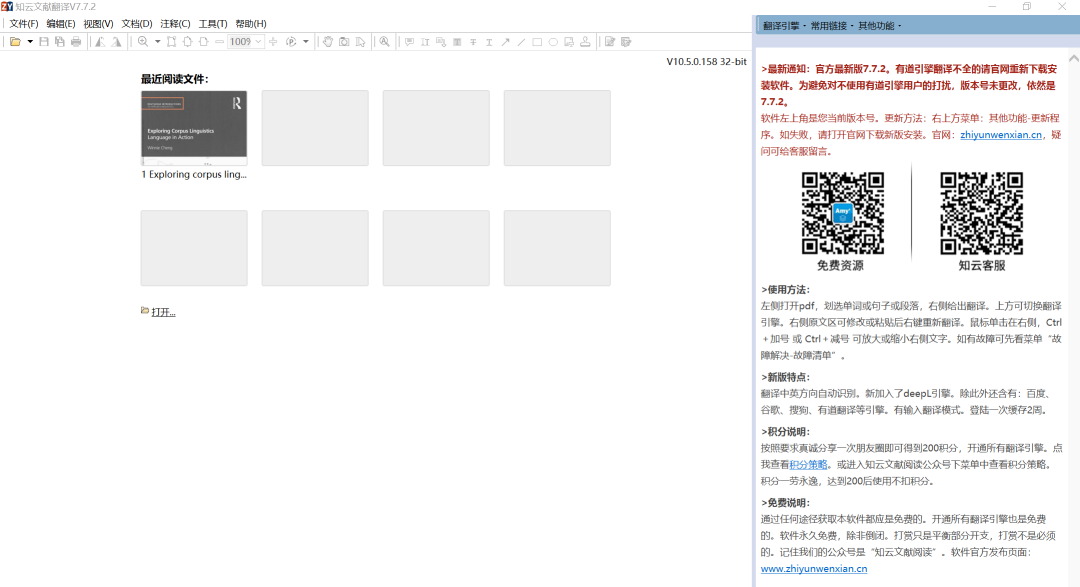1080x587 pixels.
Task: Select the text selection cursor tool
Action: coord(360,42)
